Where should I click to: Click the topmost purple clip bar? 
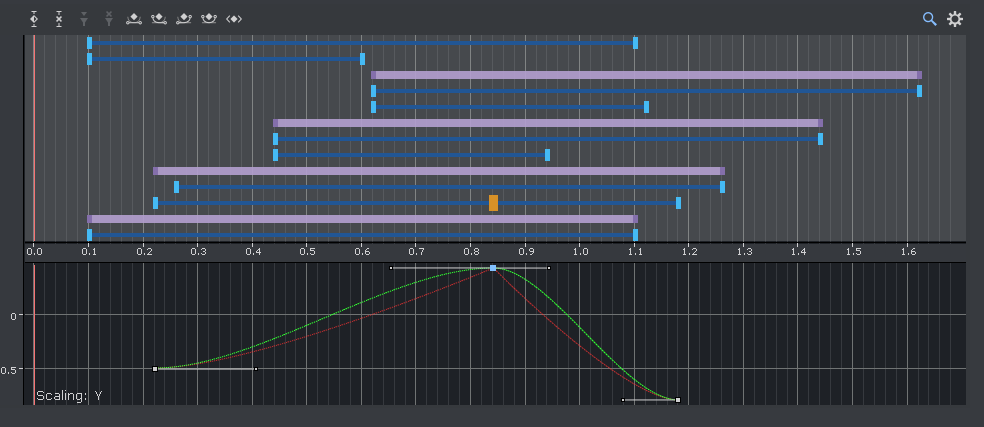coord(646,75)
